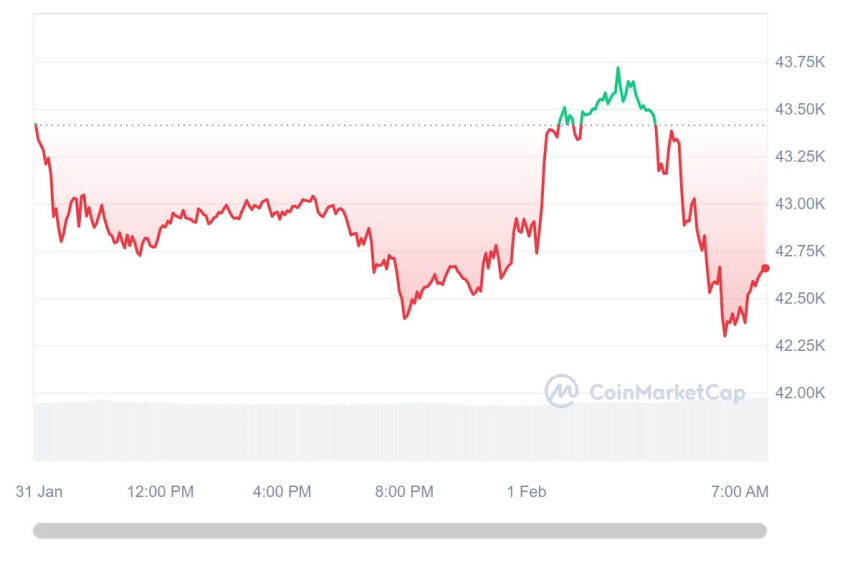Select the 42.00K price axis label
Image resolution: width=860 pixels, height=573 pixels.
(800, 393)
